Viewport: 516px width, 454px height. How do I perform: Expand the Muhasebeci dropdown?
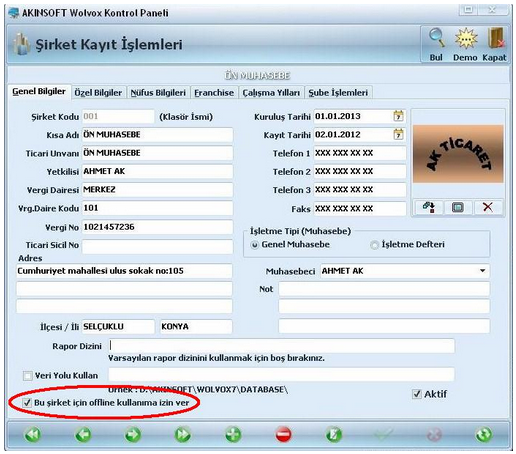(x=482, y=271)
